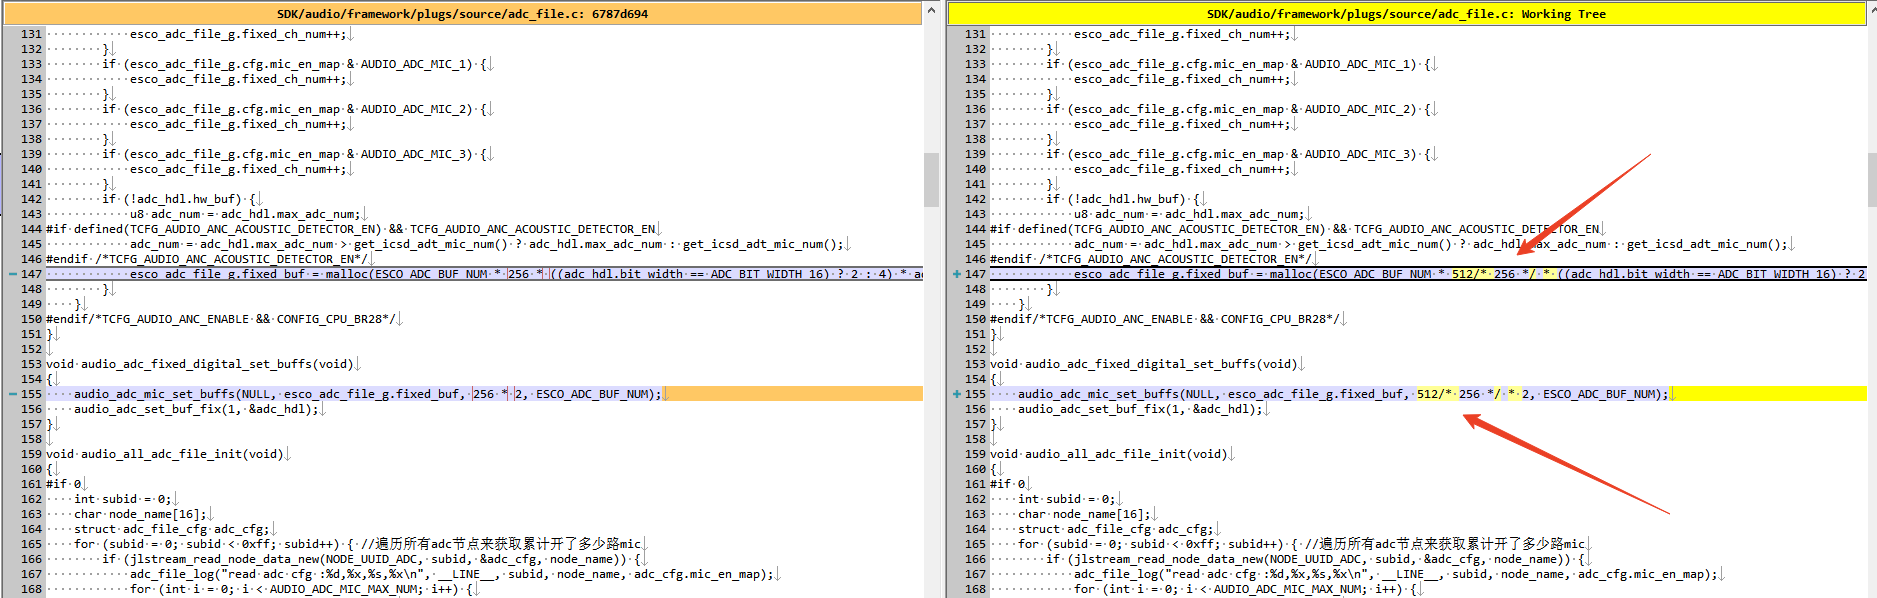
Task: Click 'char node_name[16];' in left pane
Action: (x=140, y=514)
